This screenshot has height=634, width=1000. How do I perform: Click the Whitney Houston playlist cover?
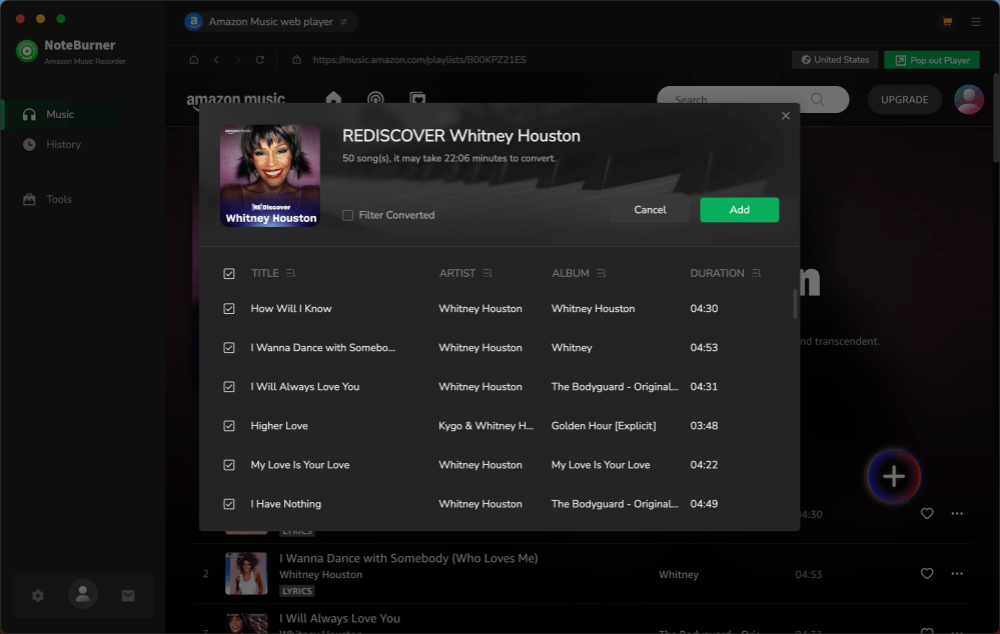click(x=270, y=175)
